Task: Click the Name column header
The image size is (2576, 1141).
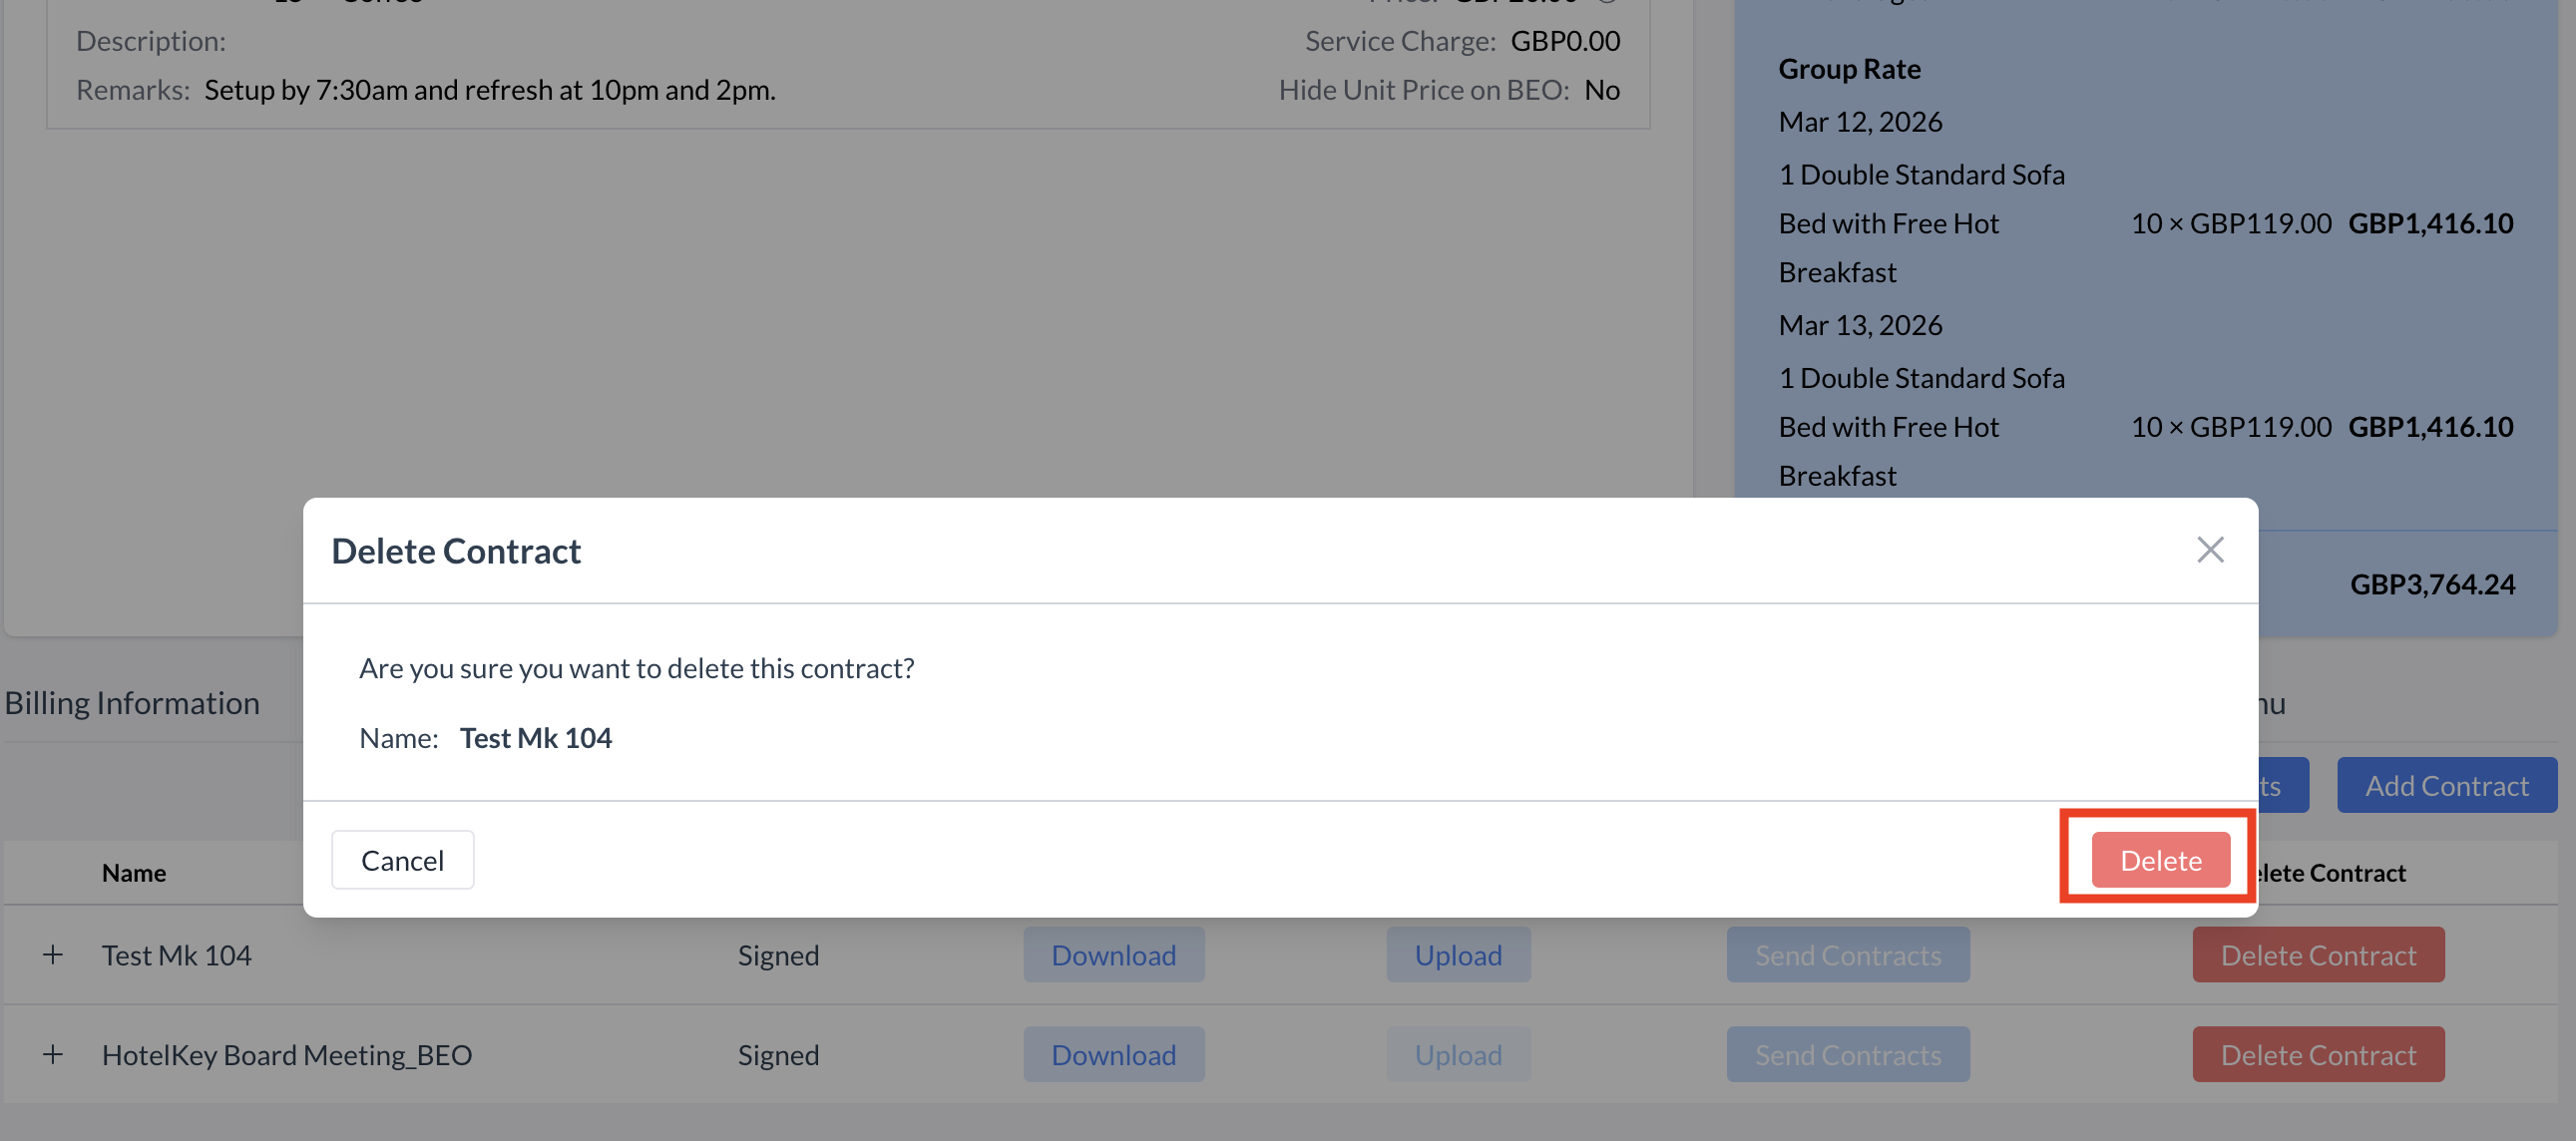Action: coord(134,873)
